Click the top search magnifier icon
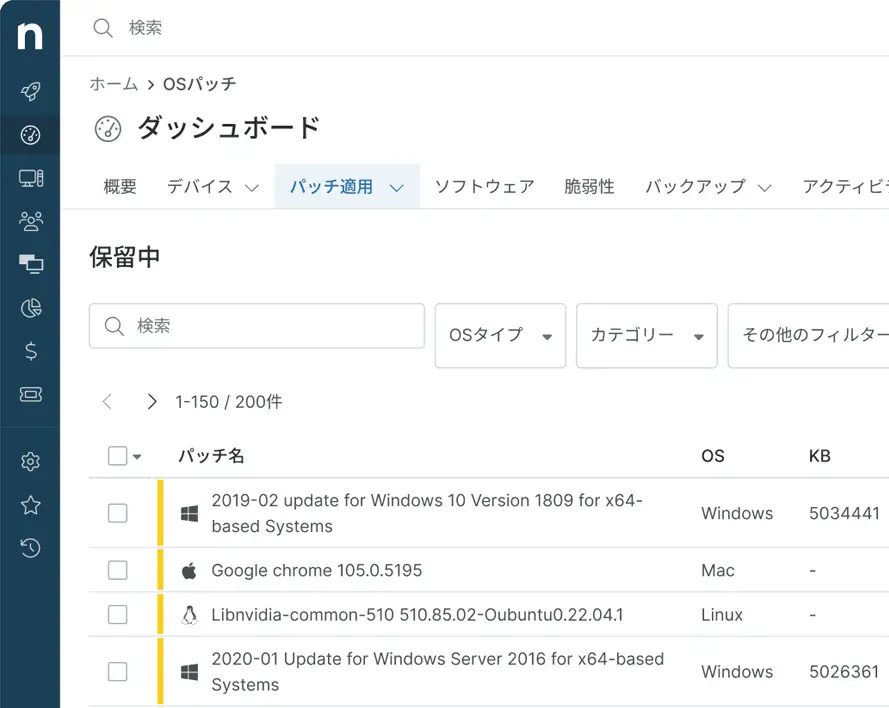889x708 pixels. coord(103,28)
